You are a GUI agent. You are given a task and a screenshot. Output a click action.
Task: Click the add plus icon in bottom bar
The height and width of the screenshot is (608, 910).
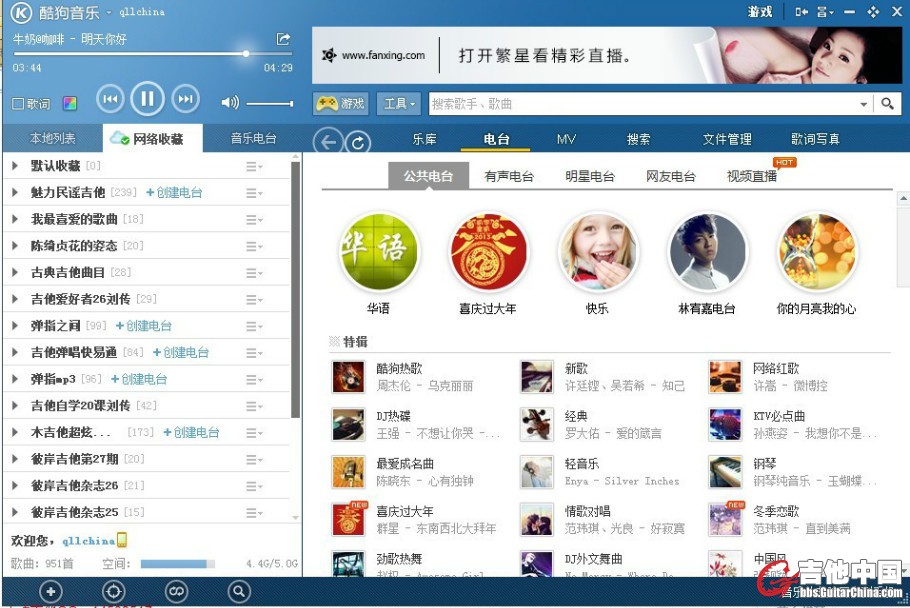click(x=50, y=592)
